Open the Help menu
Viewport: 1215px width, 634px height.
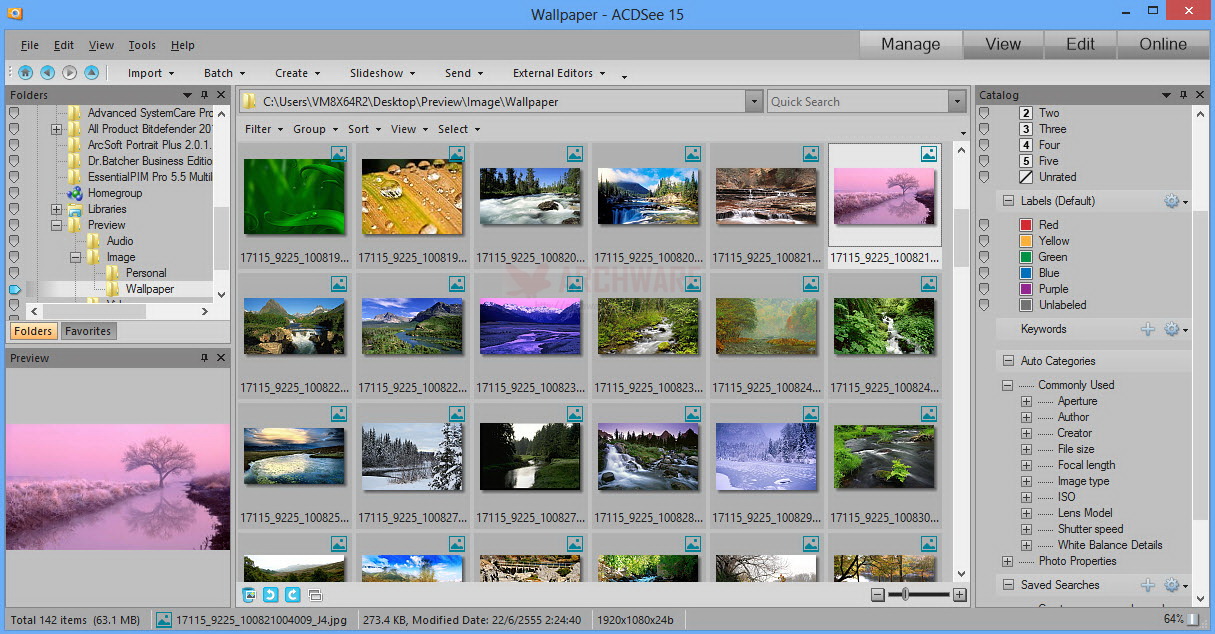pos(182,45)
